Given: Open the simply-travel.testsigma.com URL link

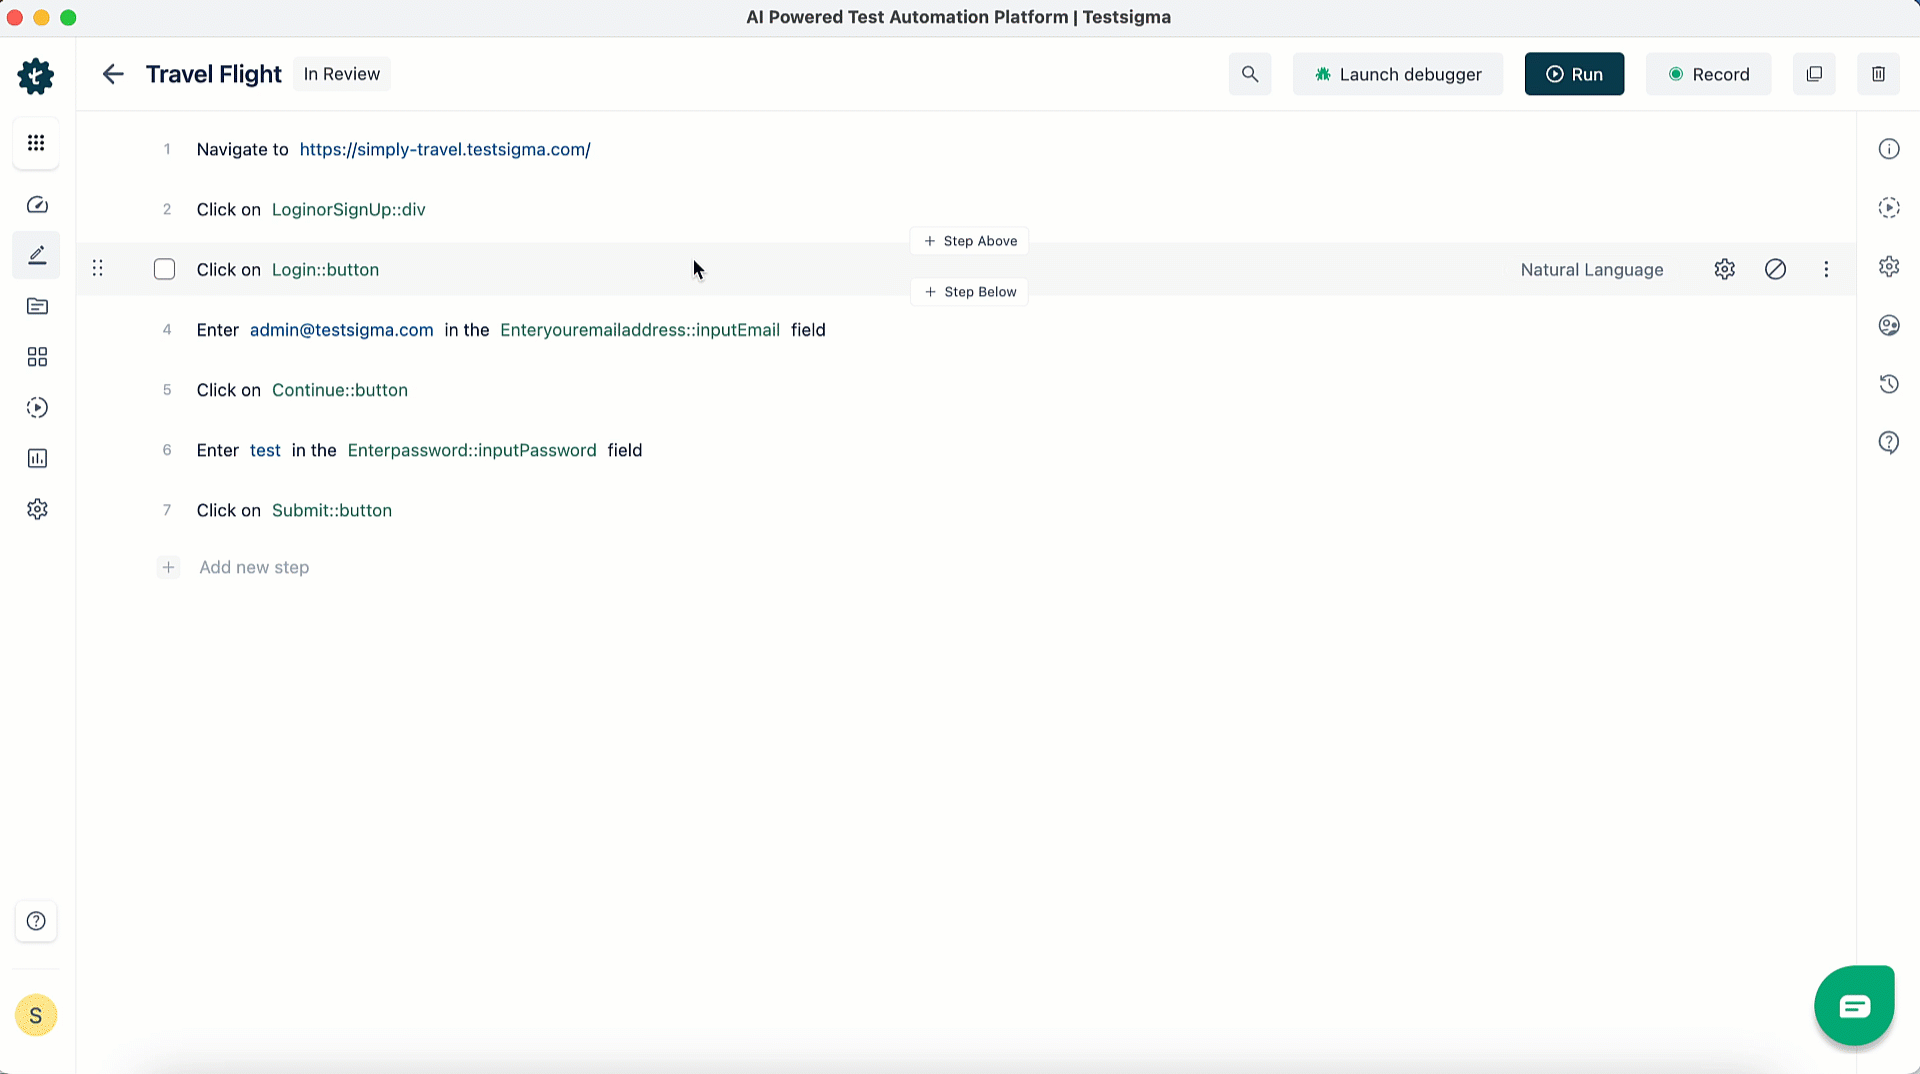Looking at the screenshot, I should coord(445,149).
